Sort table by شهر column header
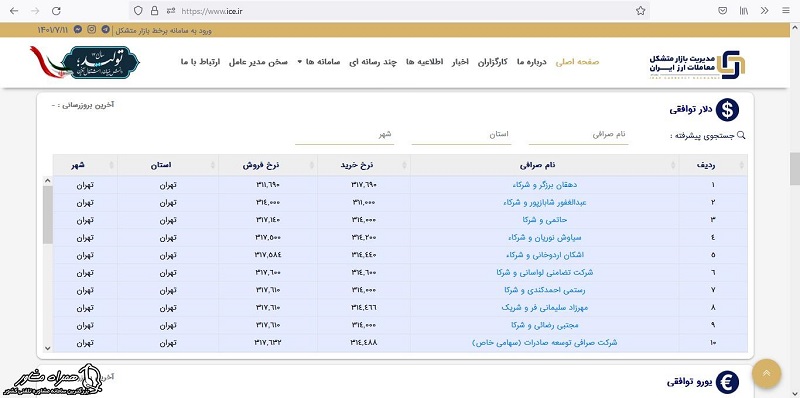Image resolution: width=800 pixels, height=398 pixels. 85,165
